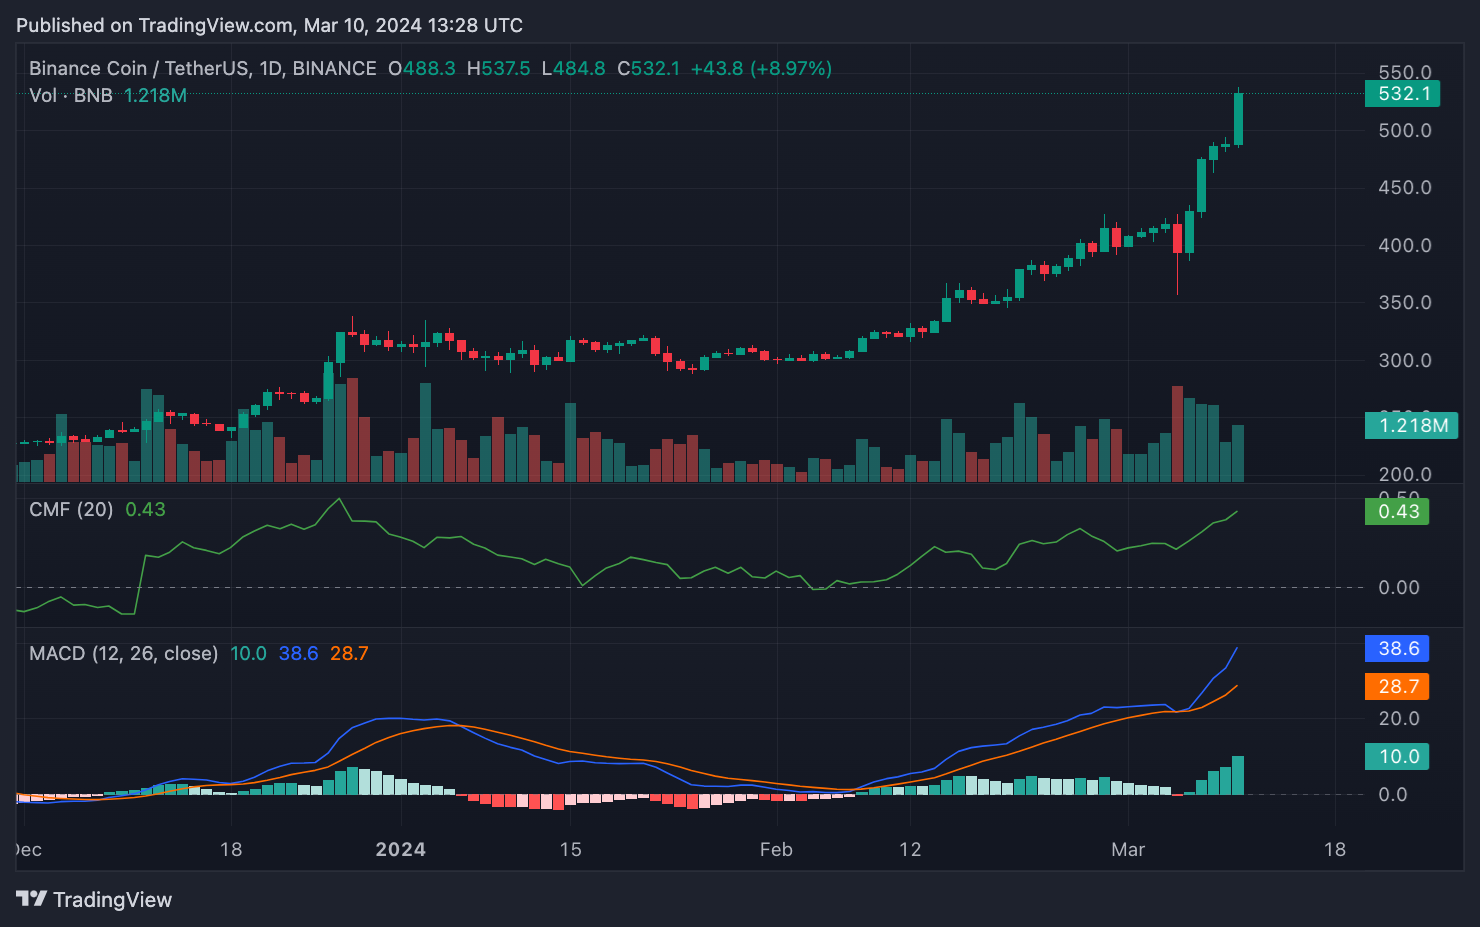Screen dimensions: 1480x927
Task: Click the last MACD histogram bar
Action: click(1238, 775)
